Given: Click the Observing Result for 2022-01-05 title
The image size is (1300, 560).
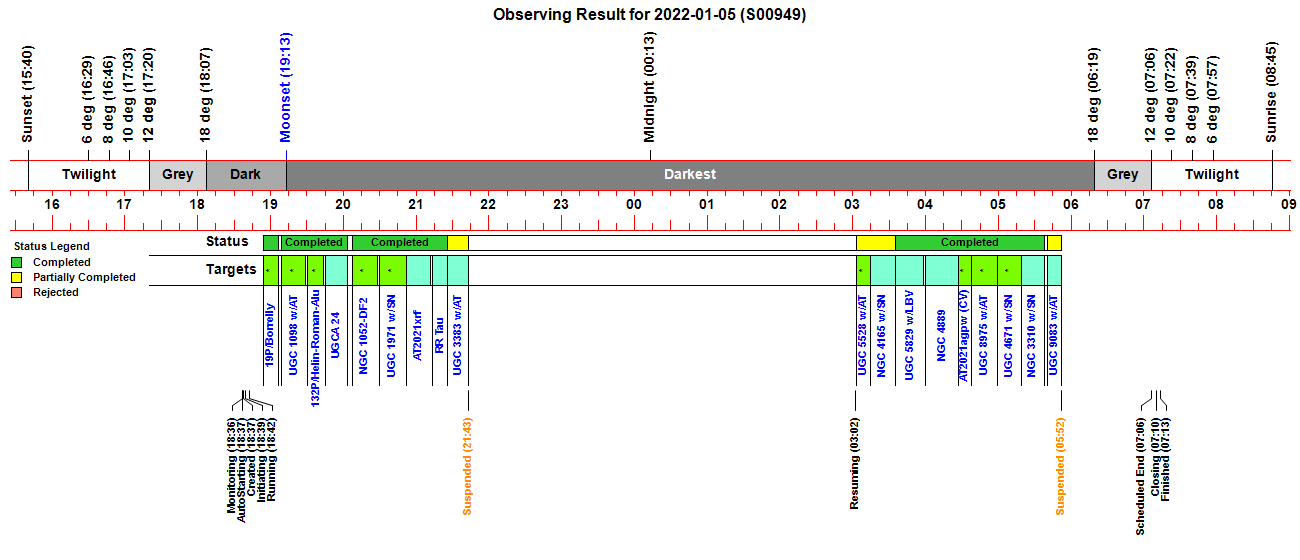Looking at the screenshot, I should [x=649, y=14].
